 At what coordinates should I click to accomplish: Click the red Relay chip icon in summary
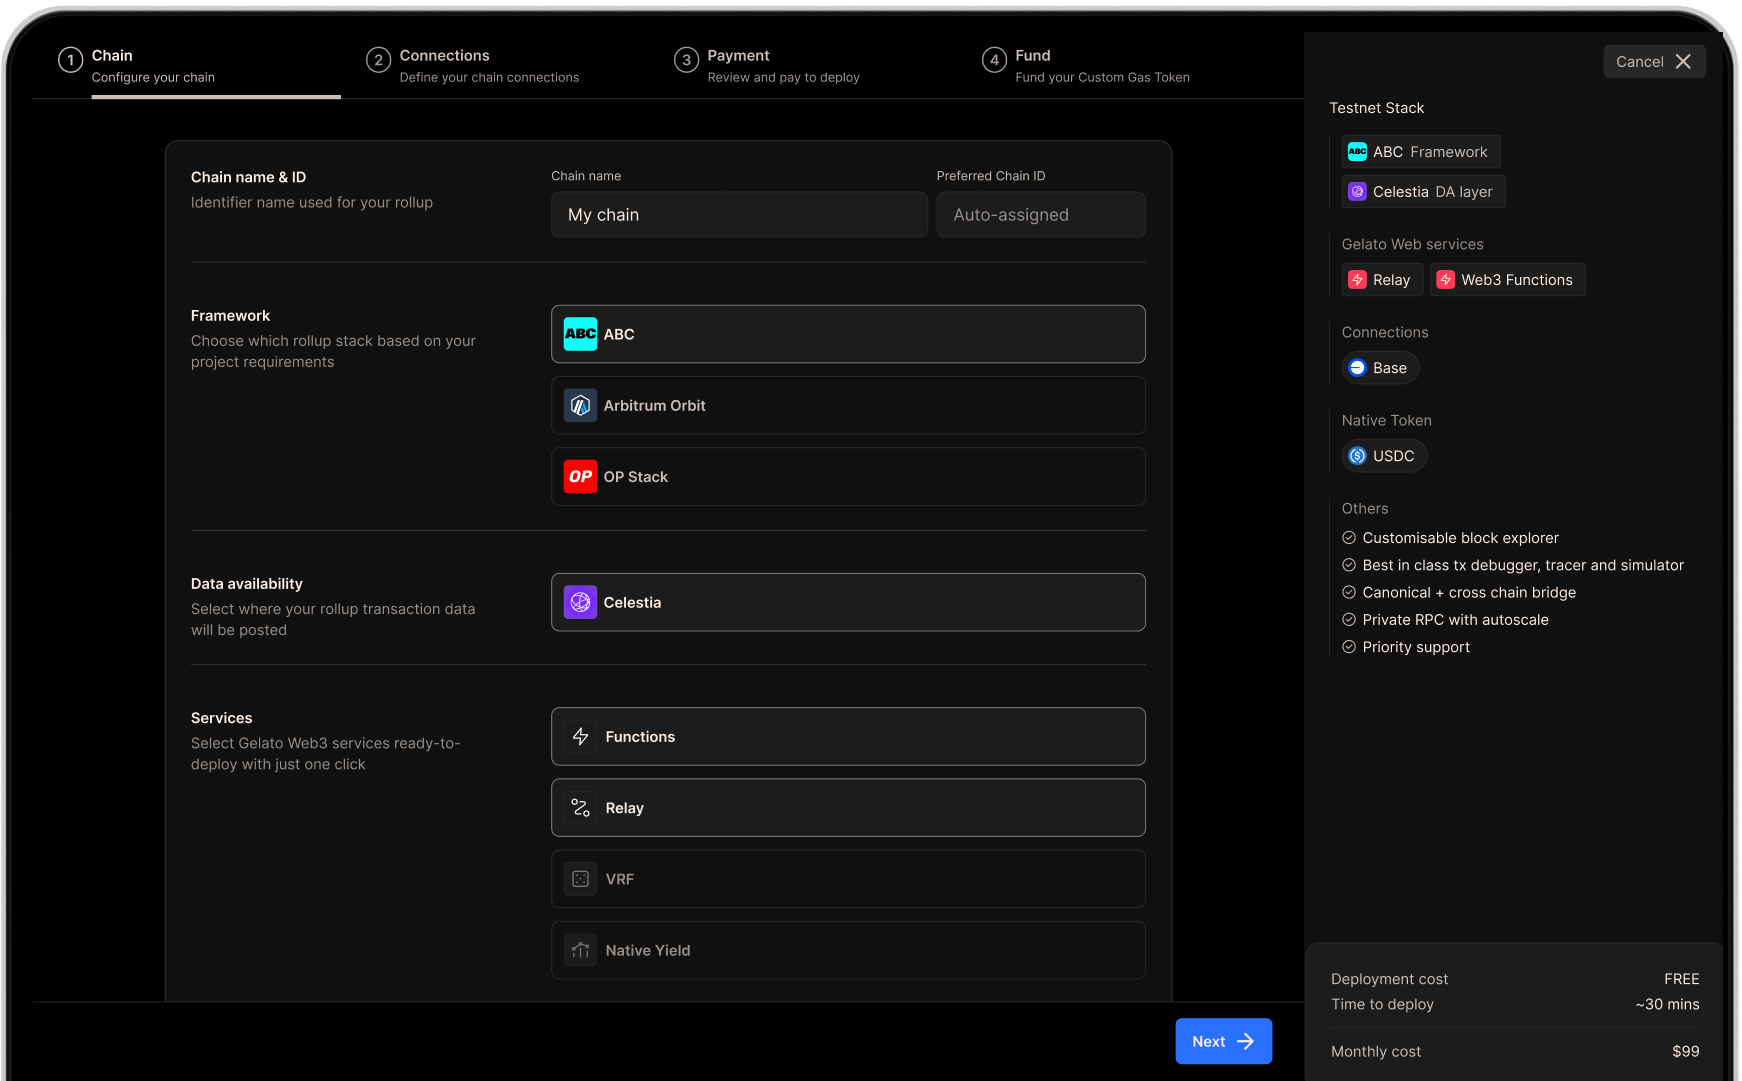[1357, 280]
